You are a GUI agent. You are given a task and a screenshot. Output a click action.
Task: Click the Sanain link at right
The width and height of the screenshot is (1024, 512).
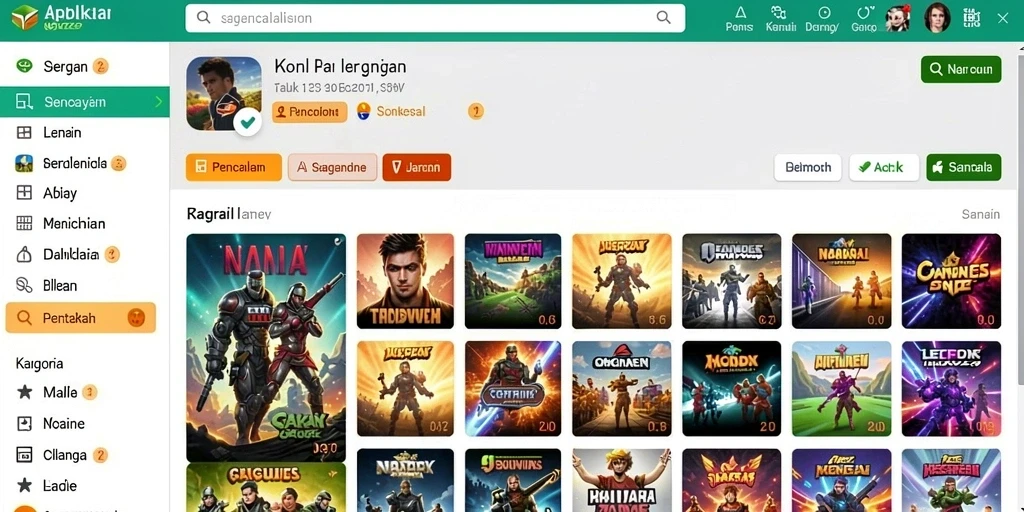[980, 214]
